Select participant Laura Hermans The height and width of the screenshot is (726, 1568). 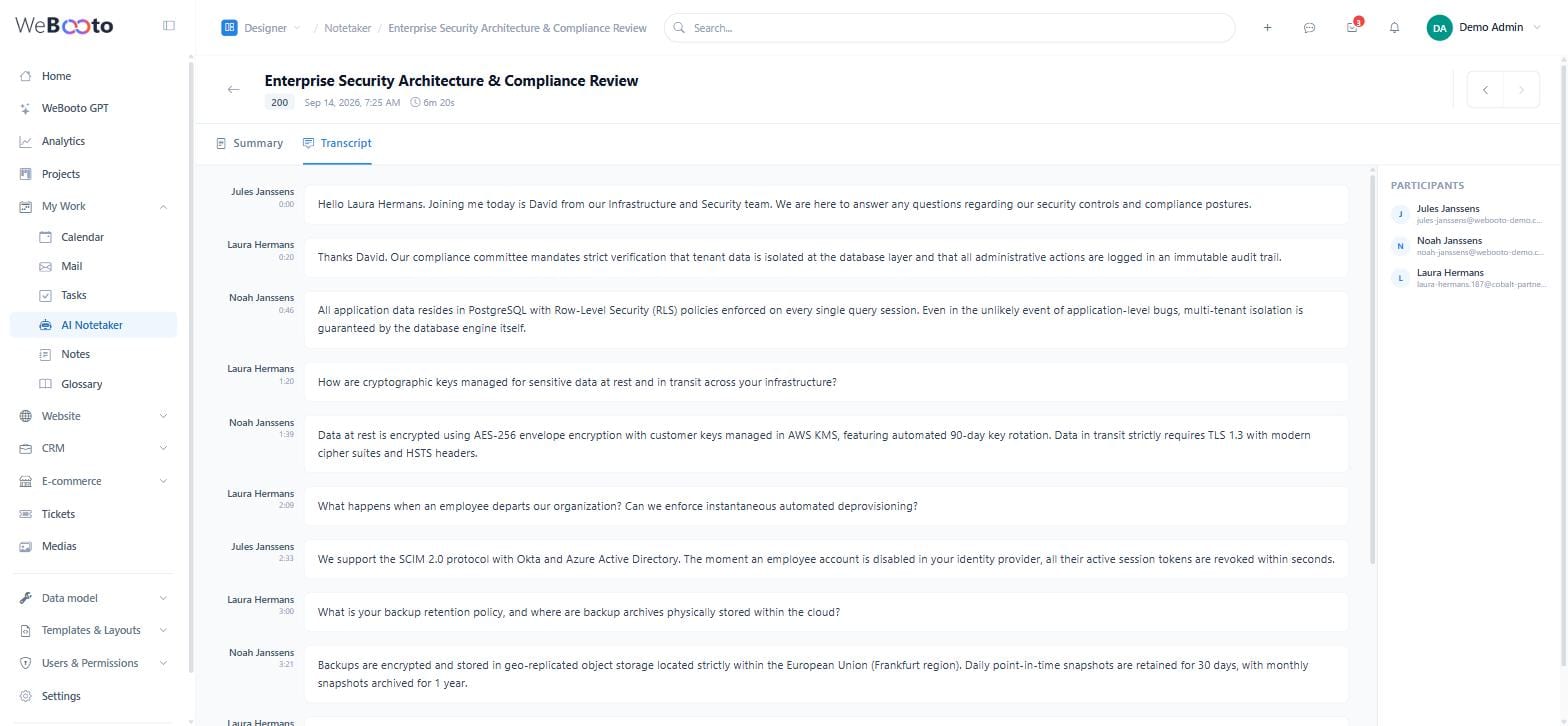coord(1468,278)
